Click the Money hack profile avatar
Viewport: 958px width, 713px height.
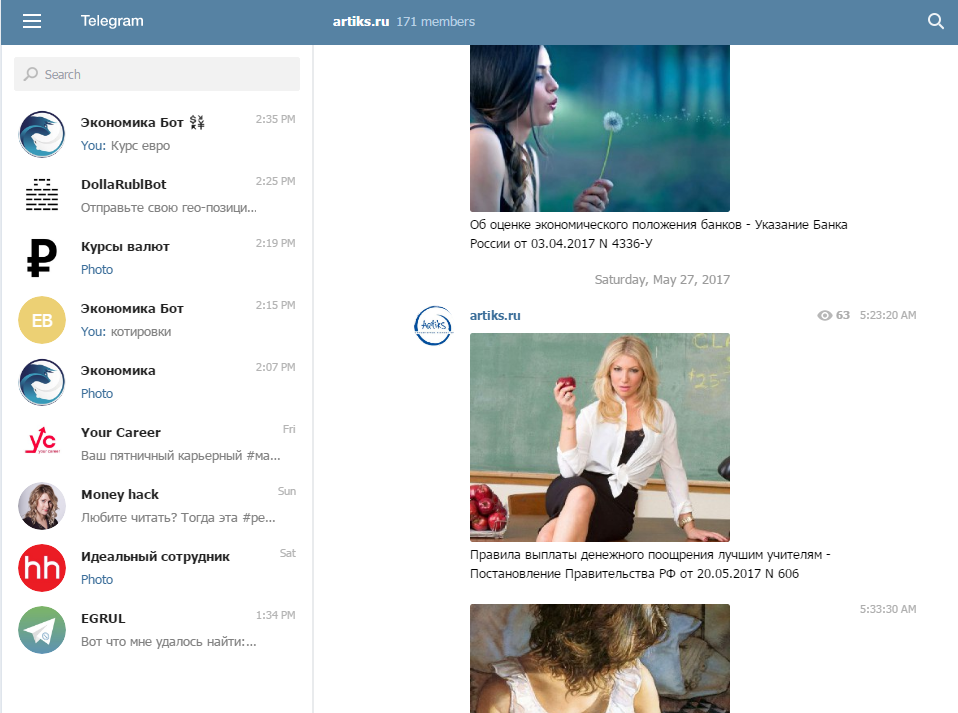[x=42, y=506]
